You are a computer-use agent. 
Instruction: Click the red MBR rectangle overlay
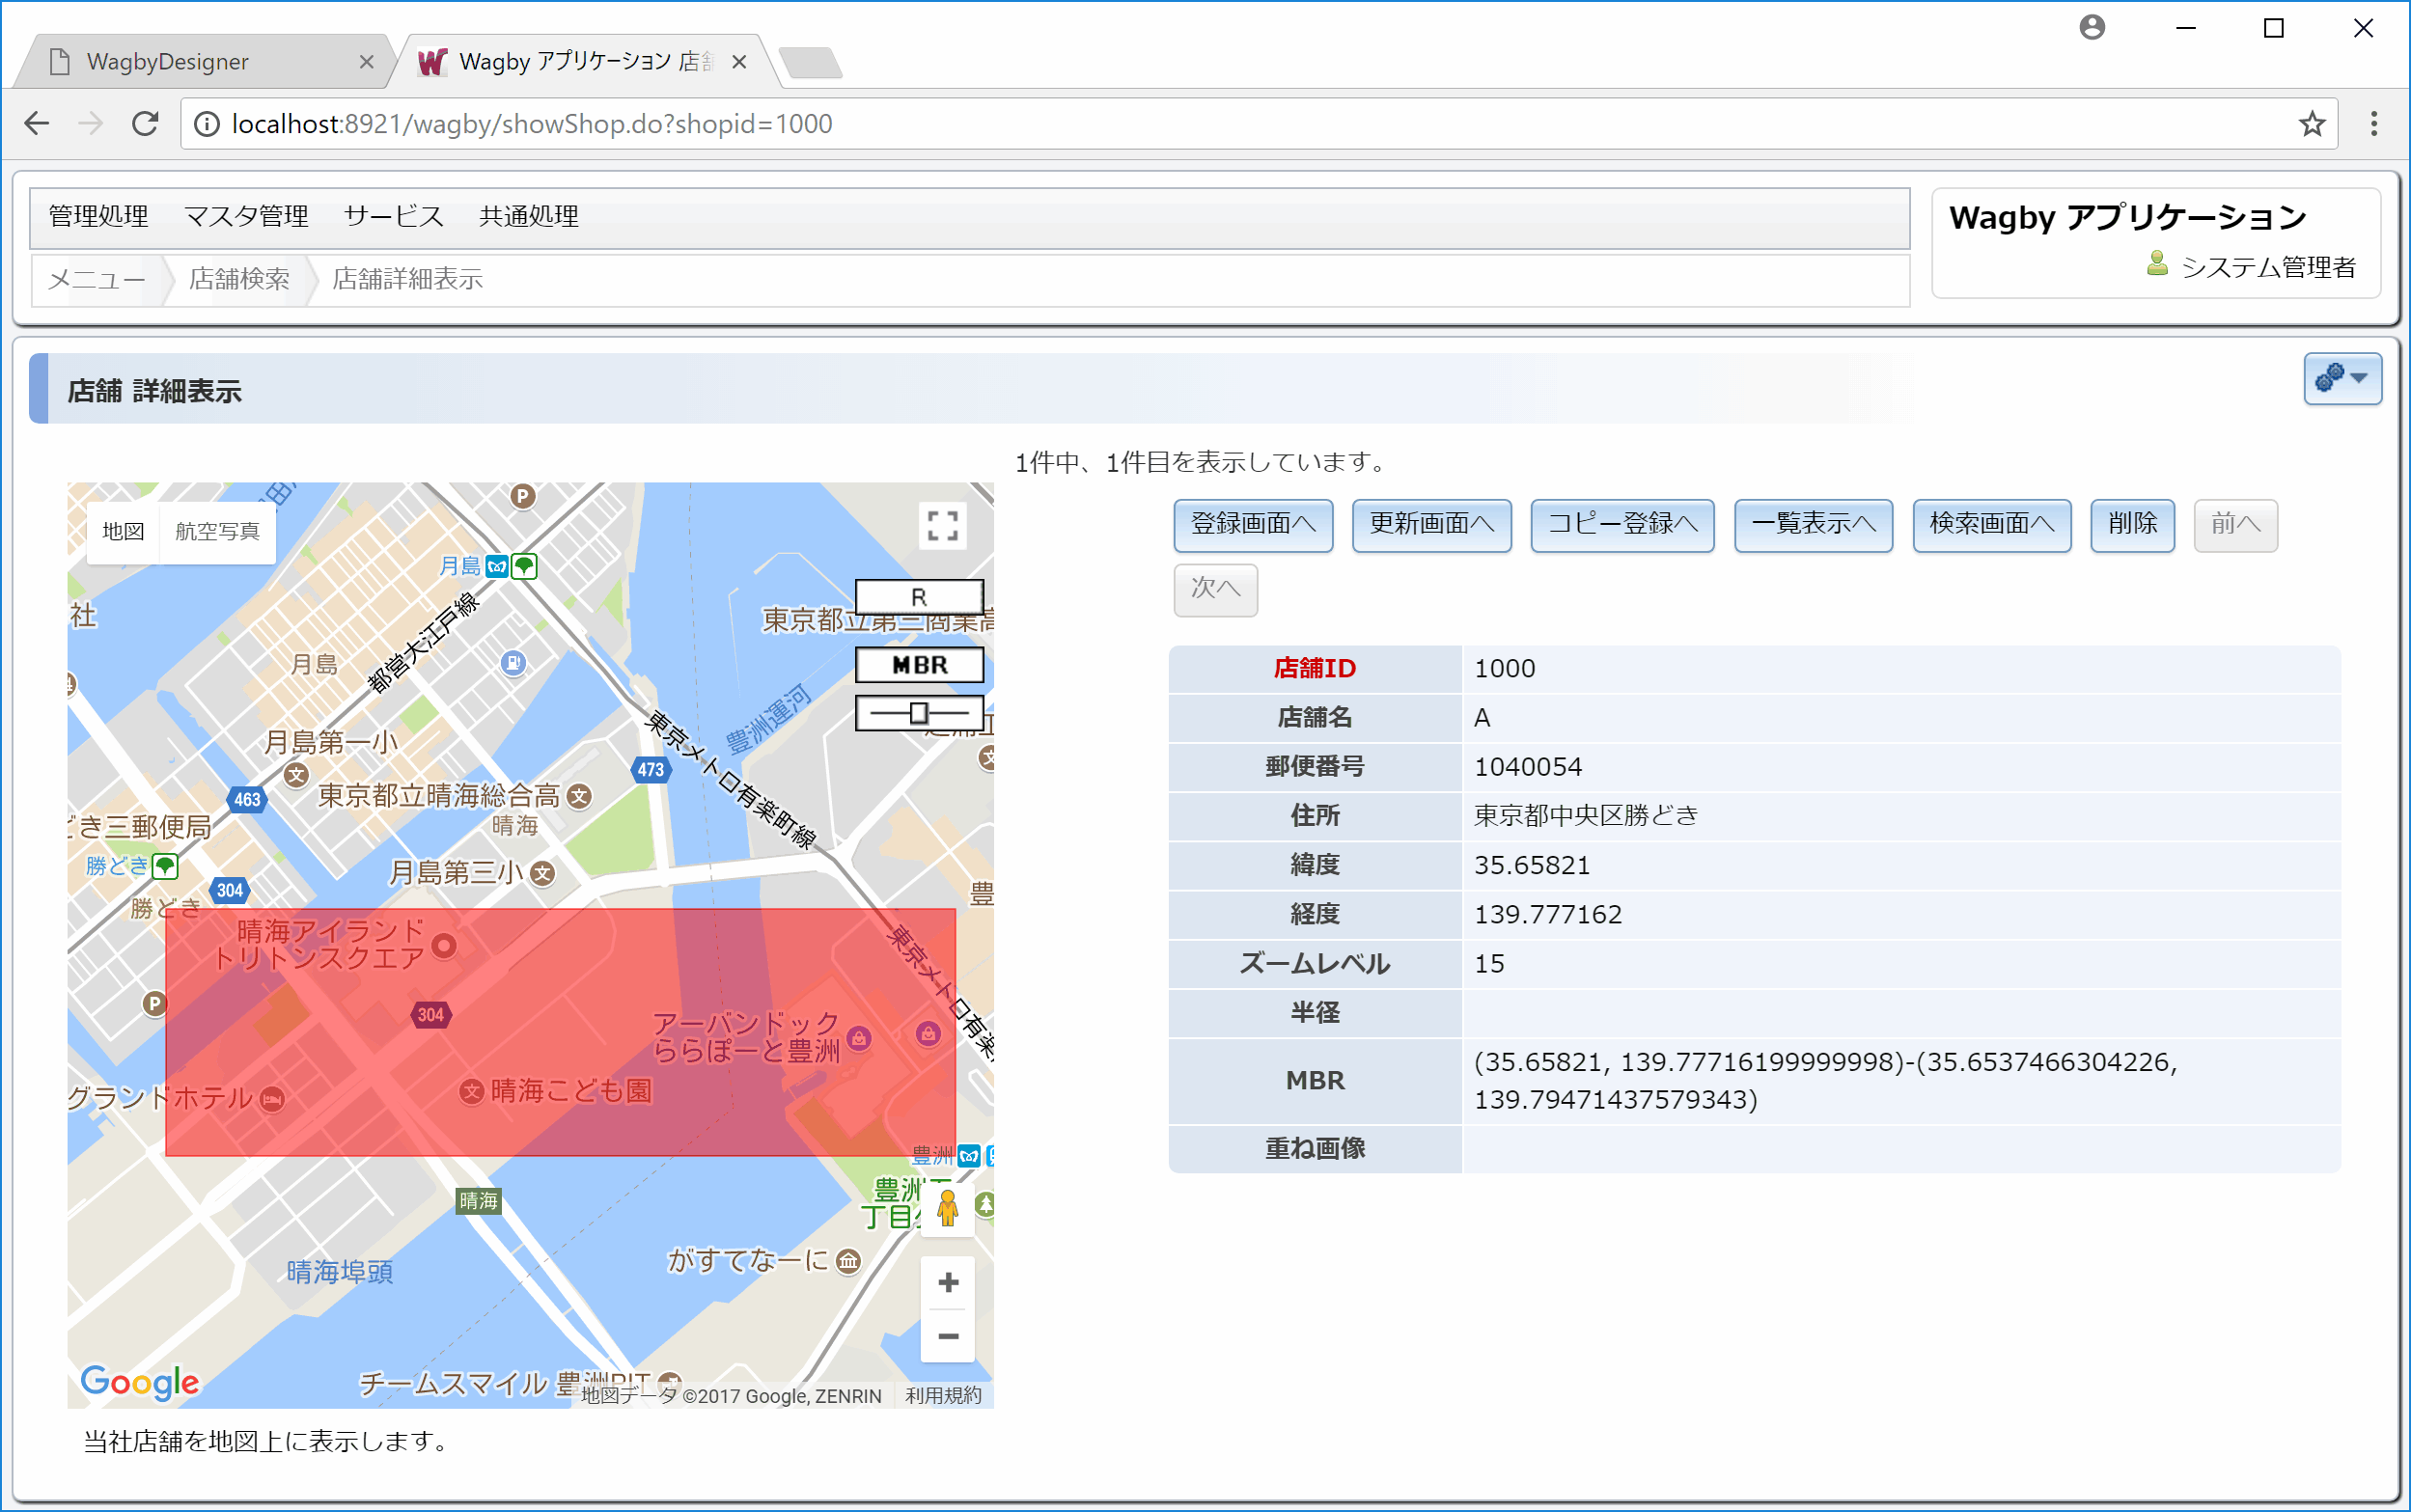[560, 1032]
